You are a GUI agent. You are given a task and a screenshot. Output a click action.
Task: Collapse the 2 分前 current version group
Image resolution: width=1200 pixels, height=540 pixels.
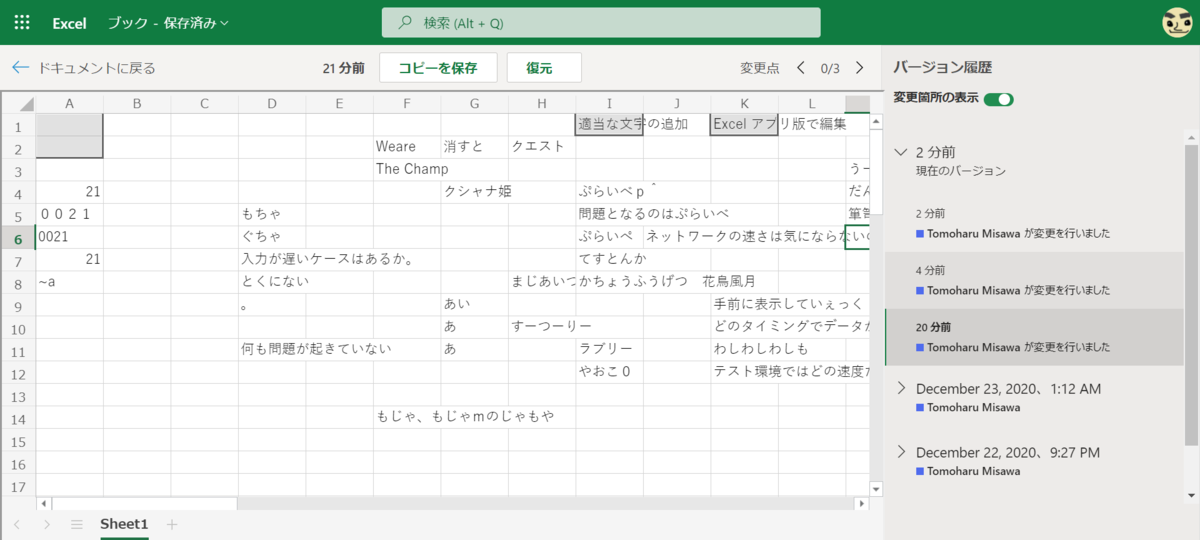click(900, 152)
